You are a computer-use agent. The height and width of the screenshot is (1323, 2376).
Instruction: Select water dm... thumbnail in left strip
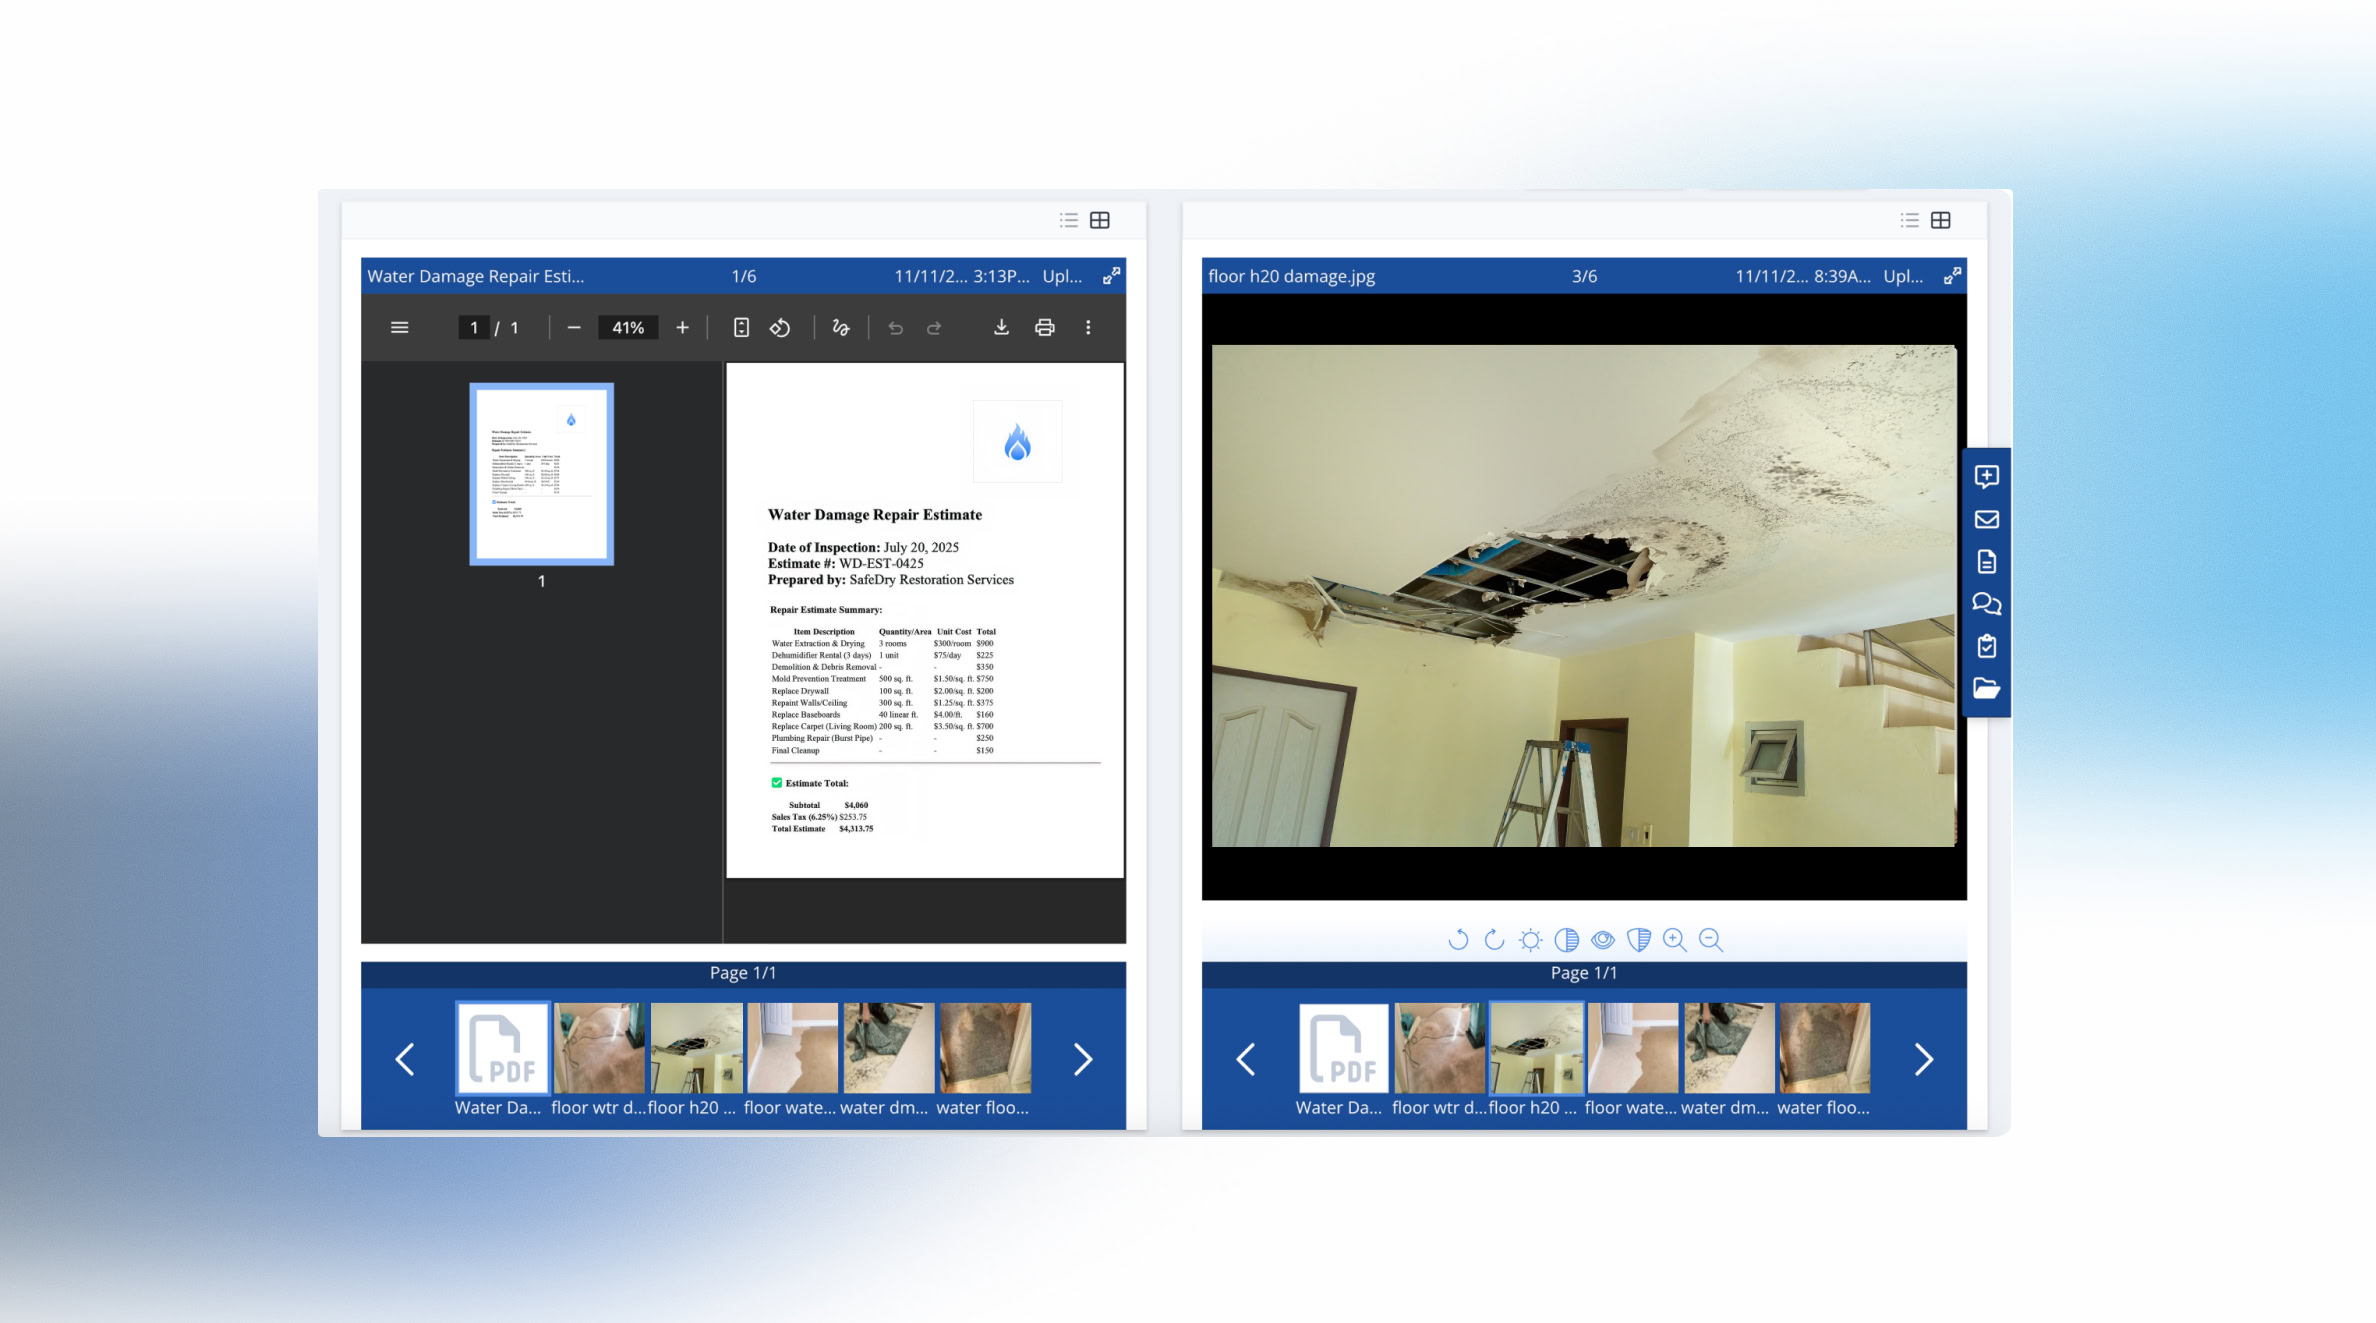(x=888, y=1048)
